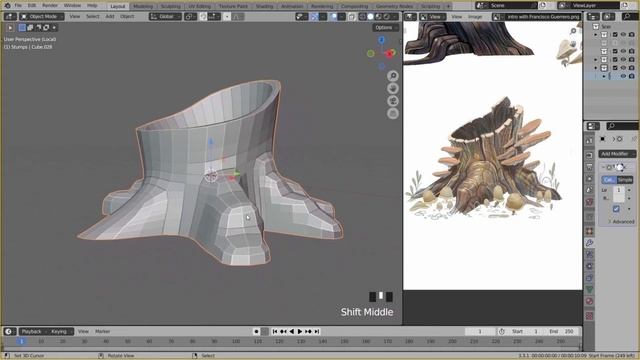Open the Playback dropdown in timeline
The width and height of the screenshot is (640, 360).
33,331
